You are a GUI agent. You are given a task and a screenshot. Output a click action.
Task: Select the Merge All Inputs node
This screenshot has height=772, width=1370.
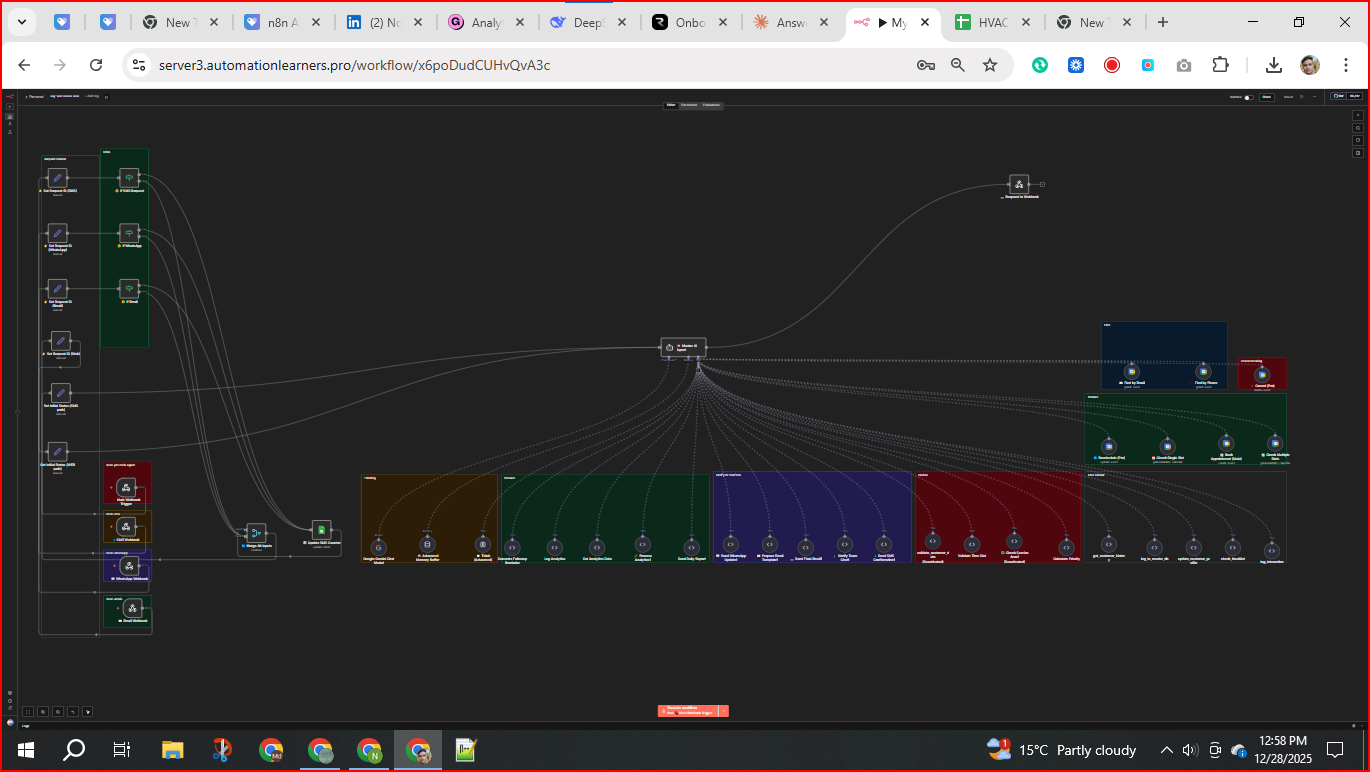[x=256, y=533]
